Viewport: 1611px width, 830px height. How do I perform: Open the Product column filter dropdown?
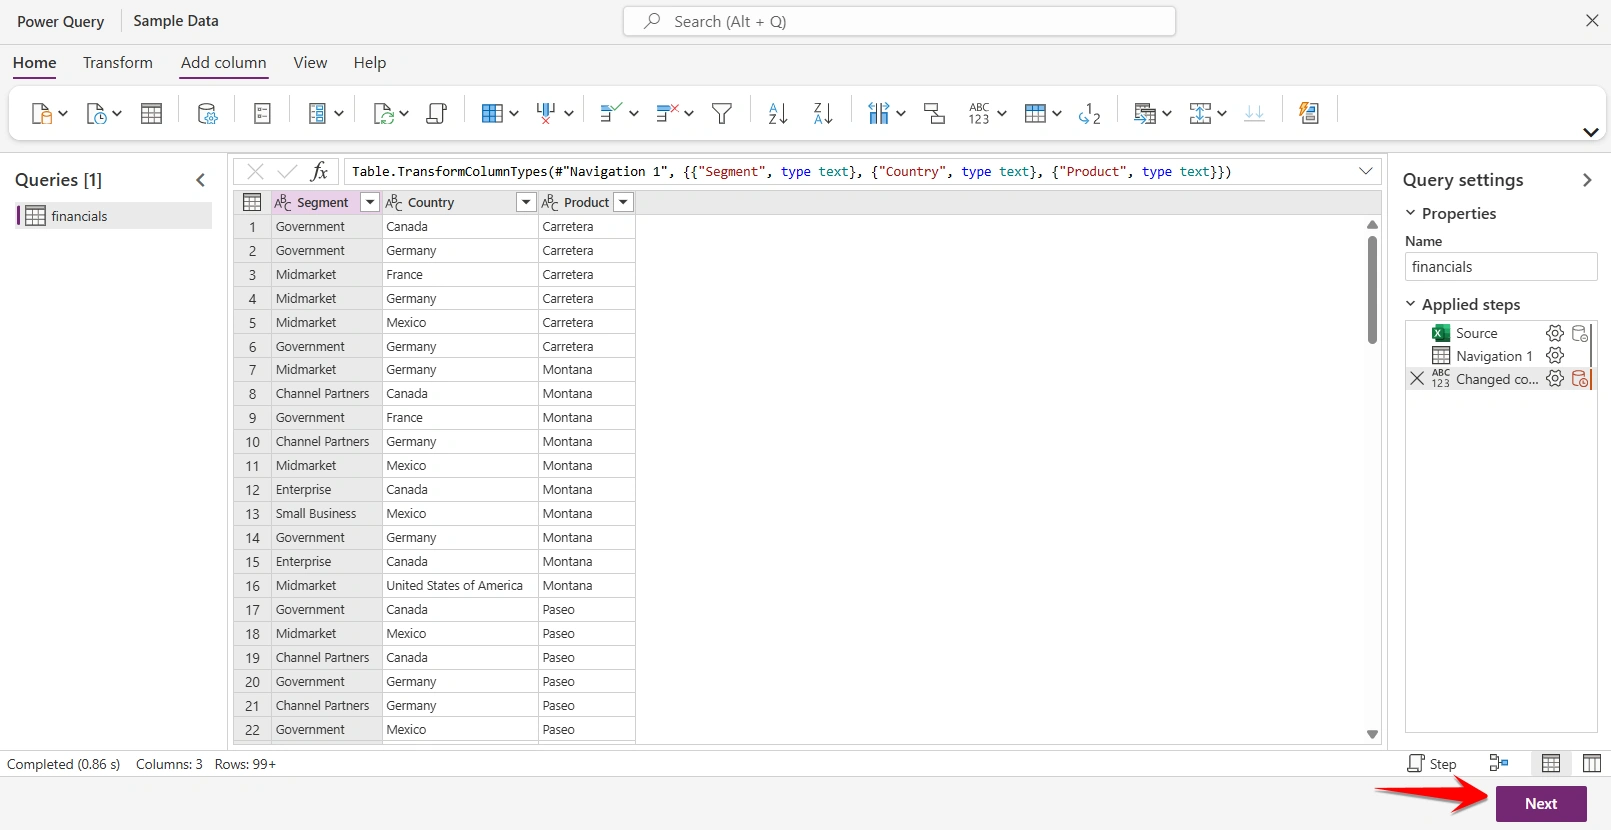point(624,202)
